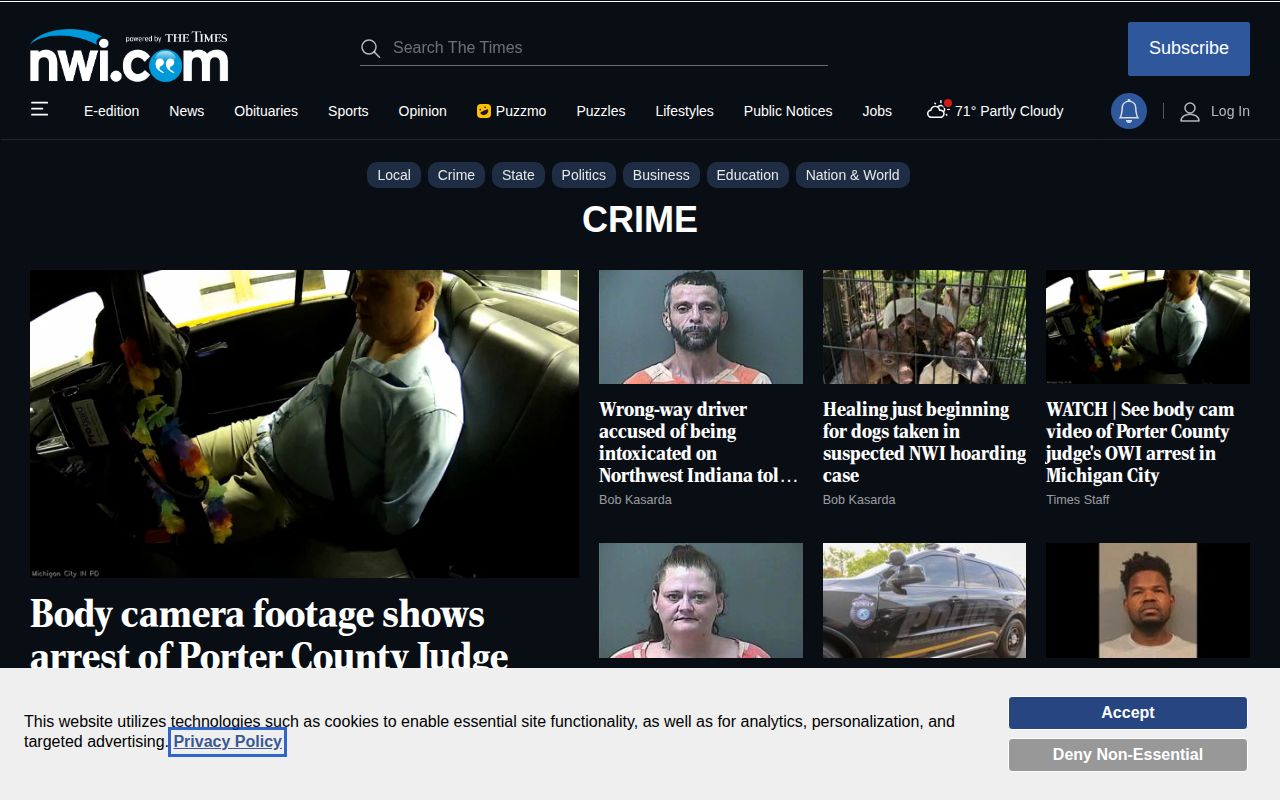The height and width of the screenshot is (800, 1280).
Task: Select the Business category tab
Action: [x=661, y=175]
